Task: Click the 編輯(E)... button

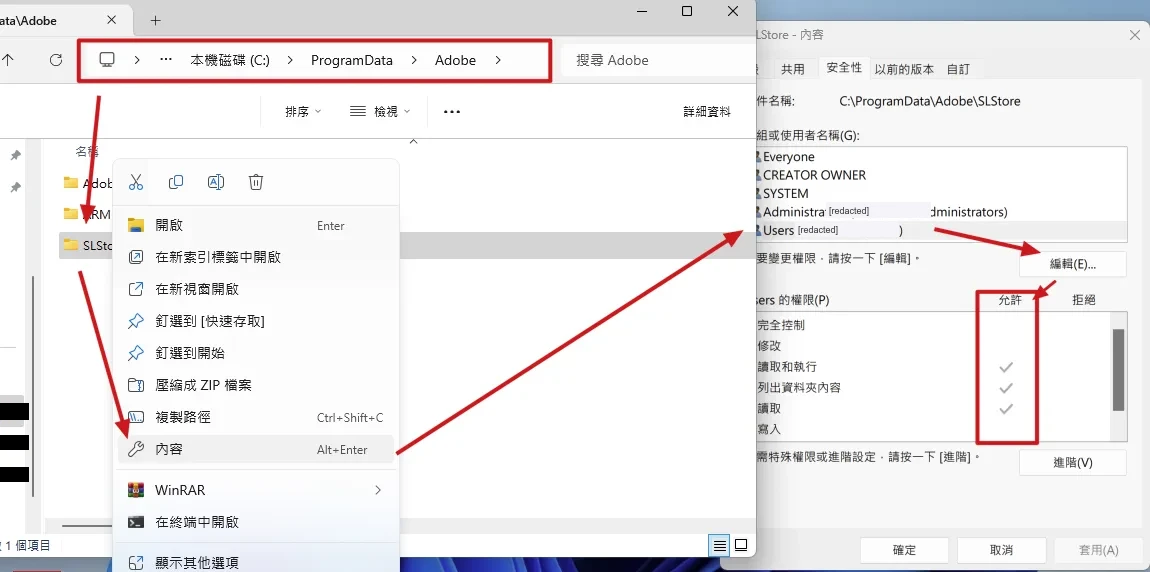Action: point(1072,264)
